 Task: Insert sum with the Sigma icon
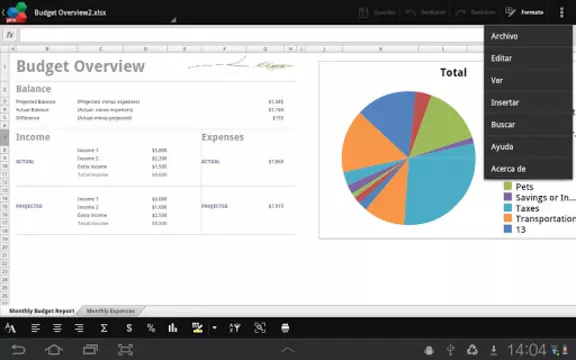pyautogui.click(x=104, y=328)
